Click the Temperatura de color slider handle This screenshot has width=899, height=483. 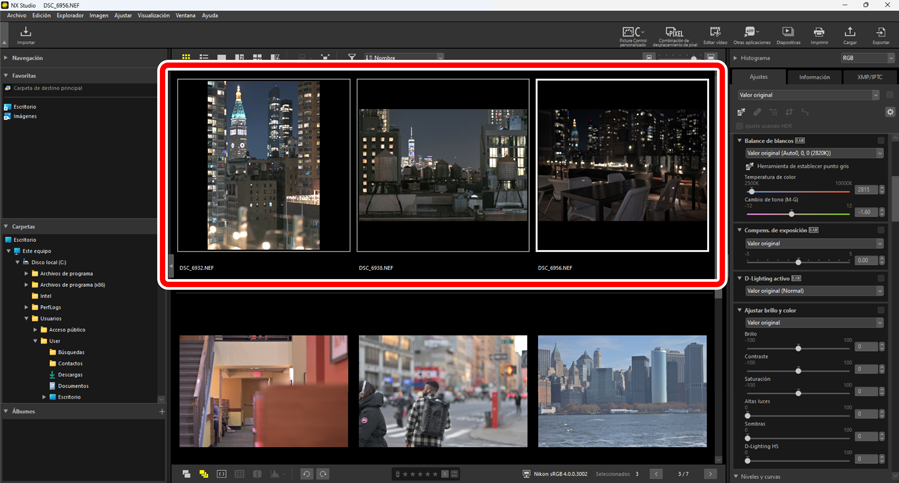tap(752, 190)
